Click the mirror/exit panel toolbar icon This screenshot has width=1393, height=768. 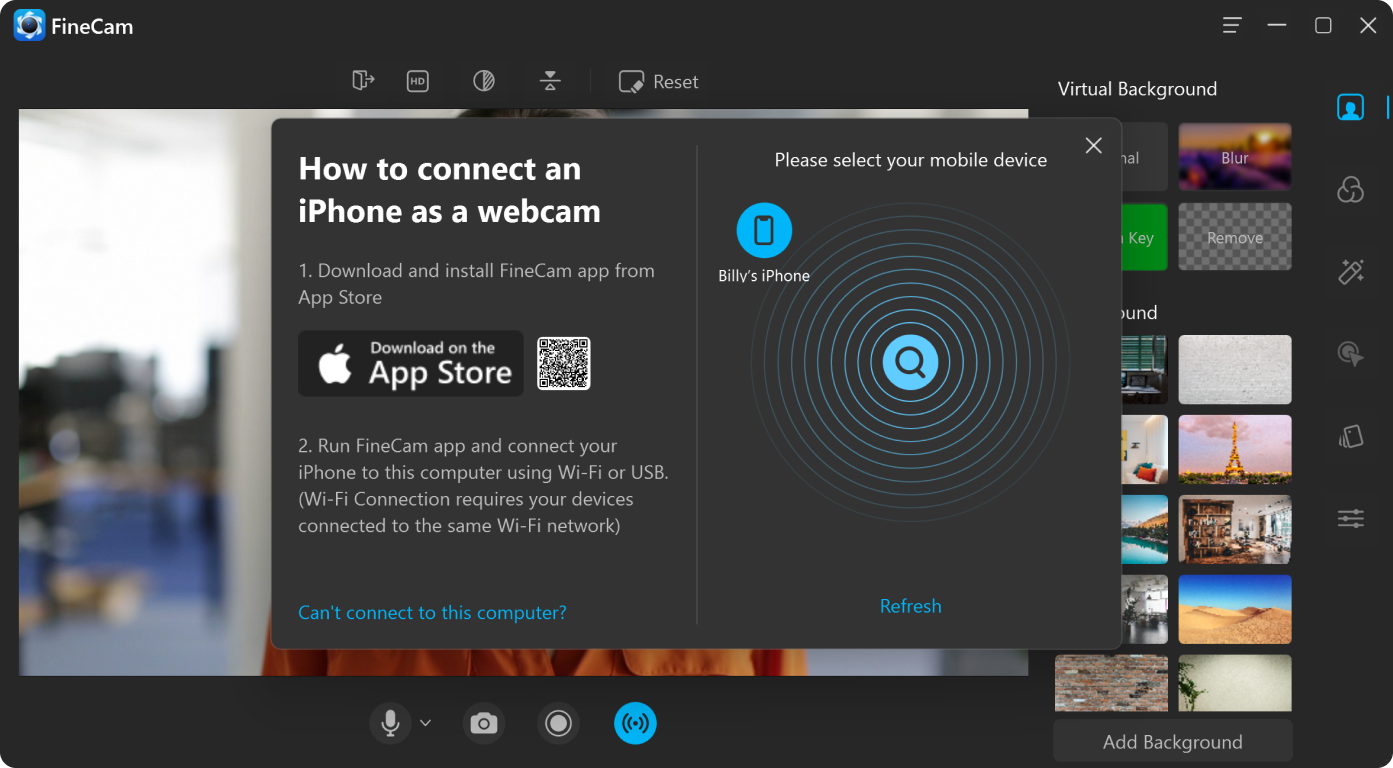[x=363, y=81]
